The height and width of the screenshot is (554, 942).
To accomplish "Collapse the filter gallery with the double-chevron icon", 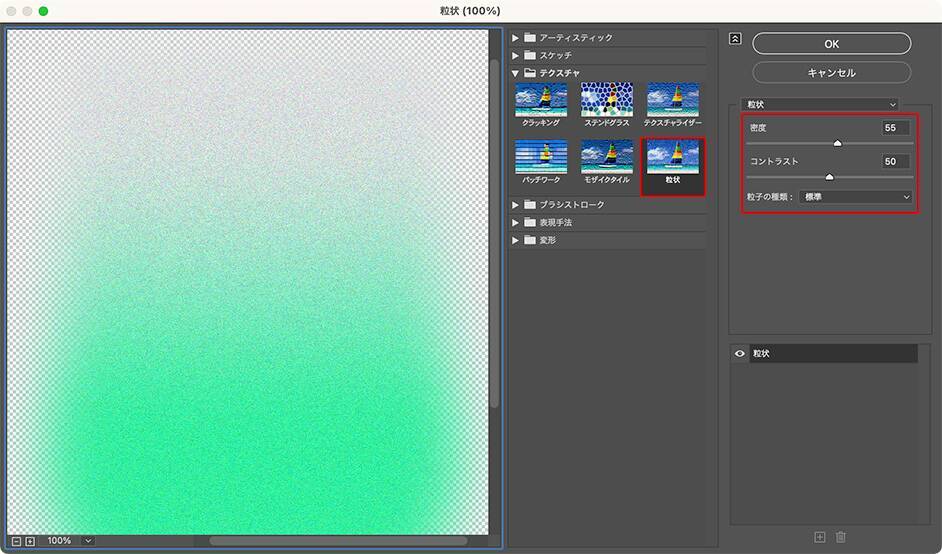I will [x=735, y=39].
